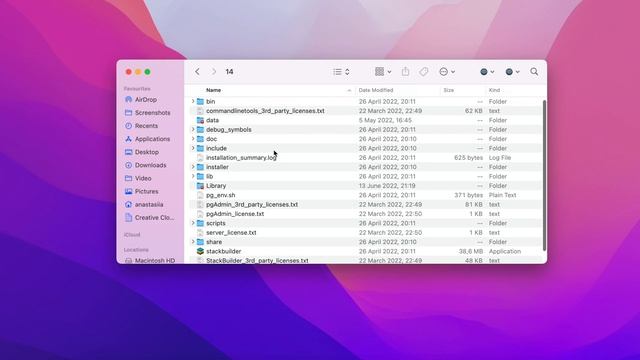Expand the debug_symbols folder

[193, 129]
